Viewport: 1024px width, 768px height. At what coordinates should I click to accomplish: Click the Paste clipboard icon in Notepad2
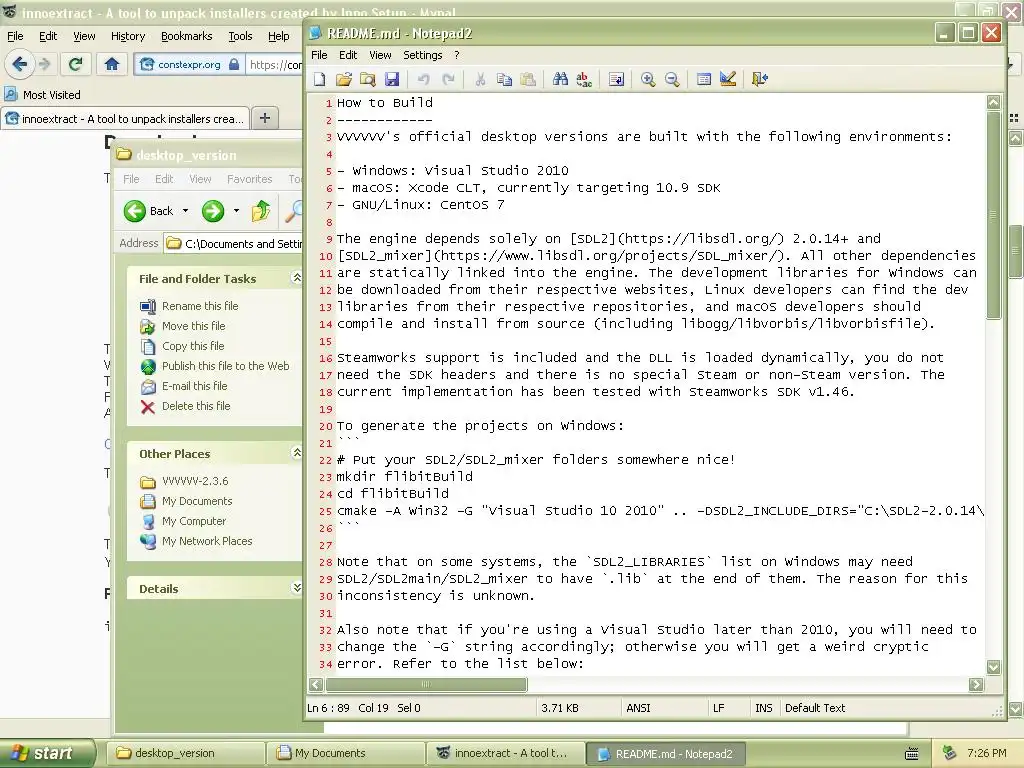tap(528, 80)
